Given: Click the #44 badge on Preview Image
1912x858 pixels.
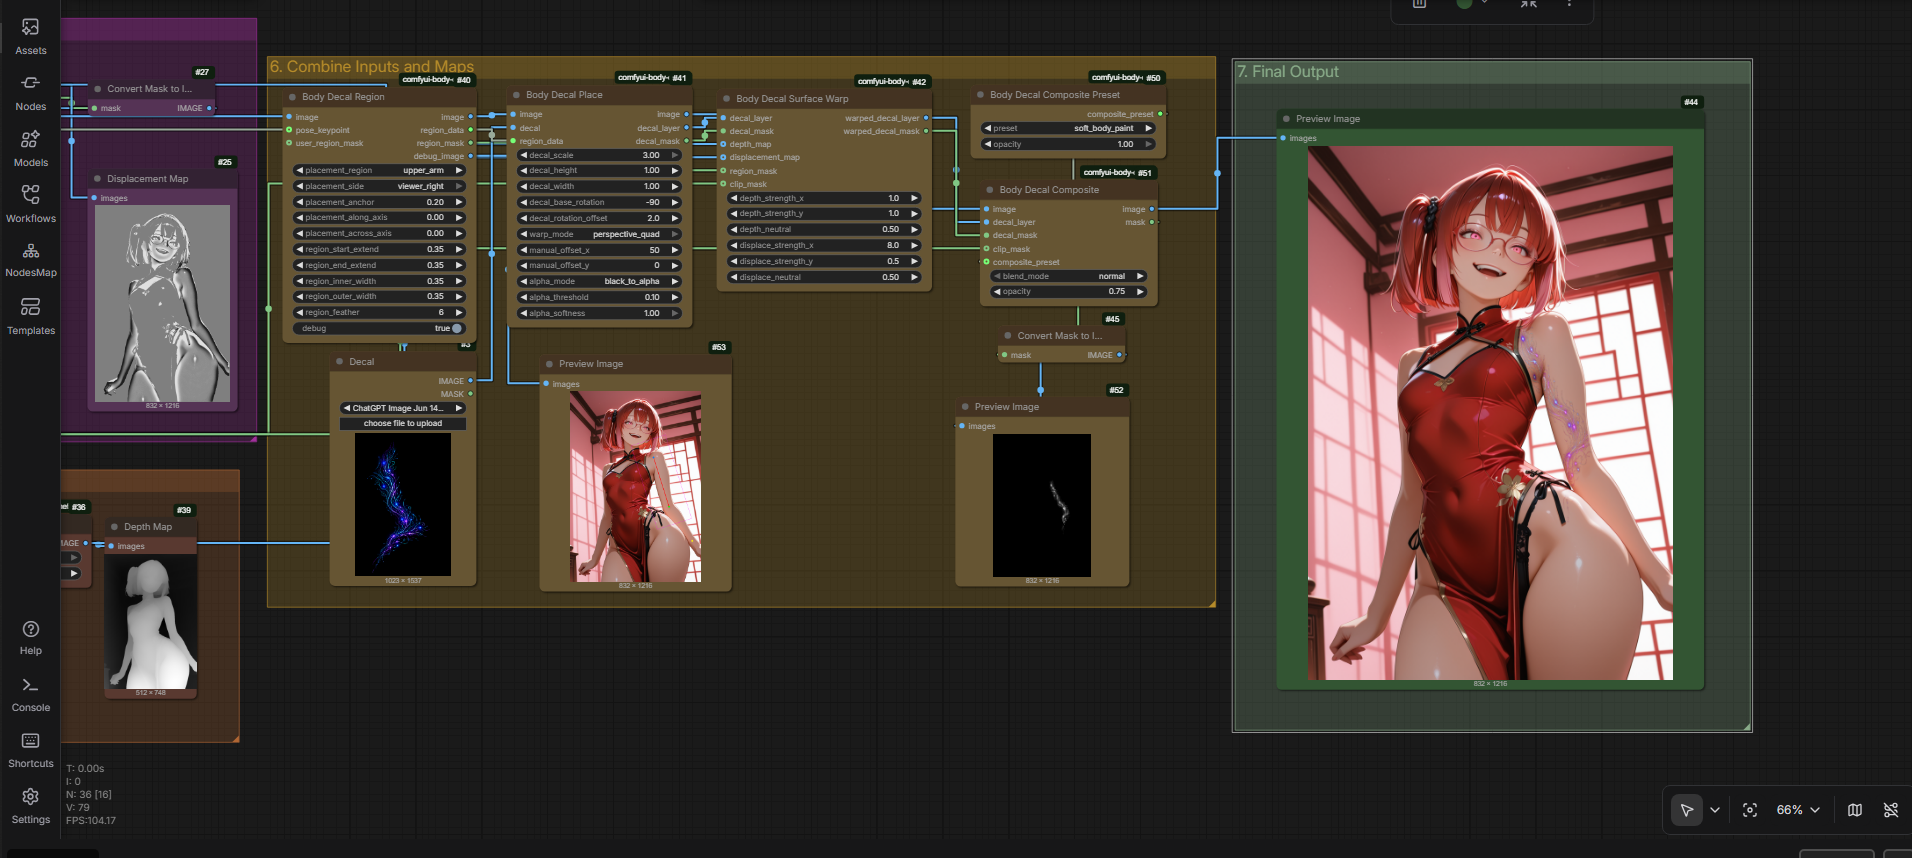Looking at the screenshot, I should click(1691, 102).
